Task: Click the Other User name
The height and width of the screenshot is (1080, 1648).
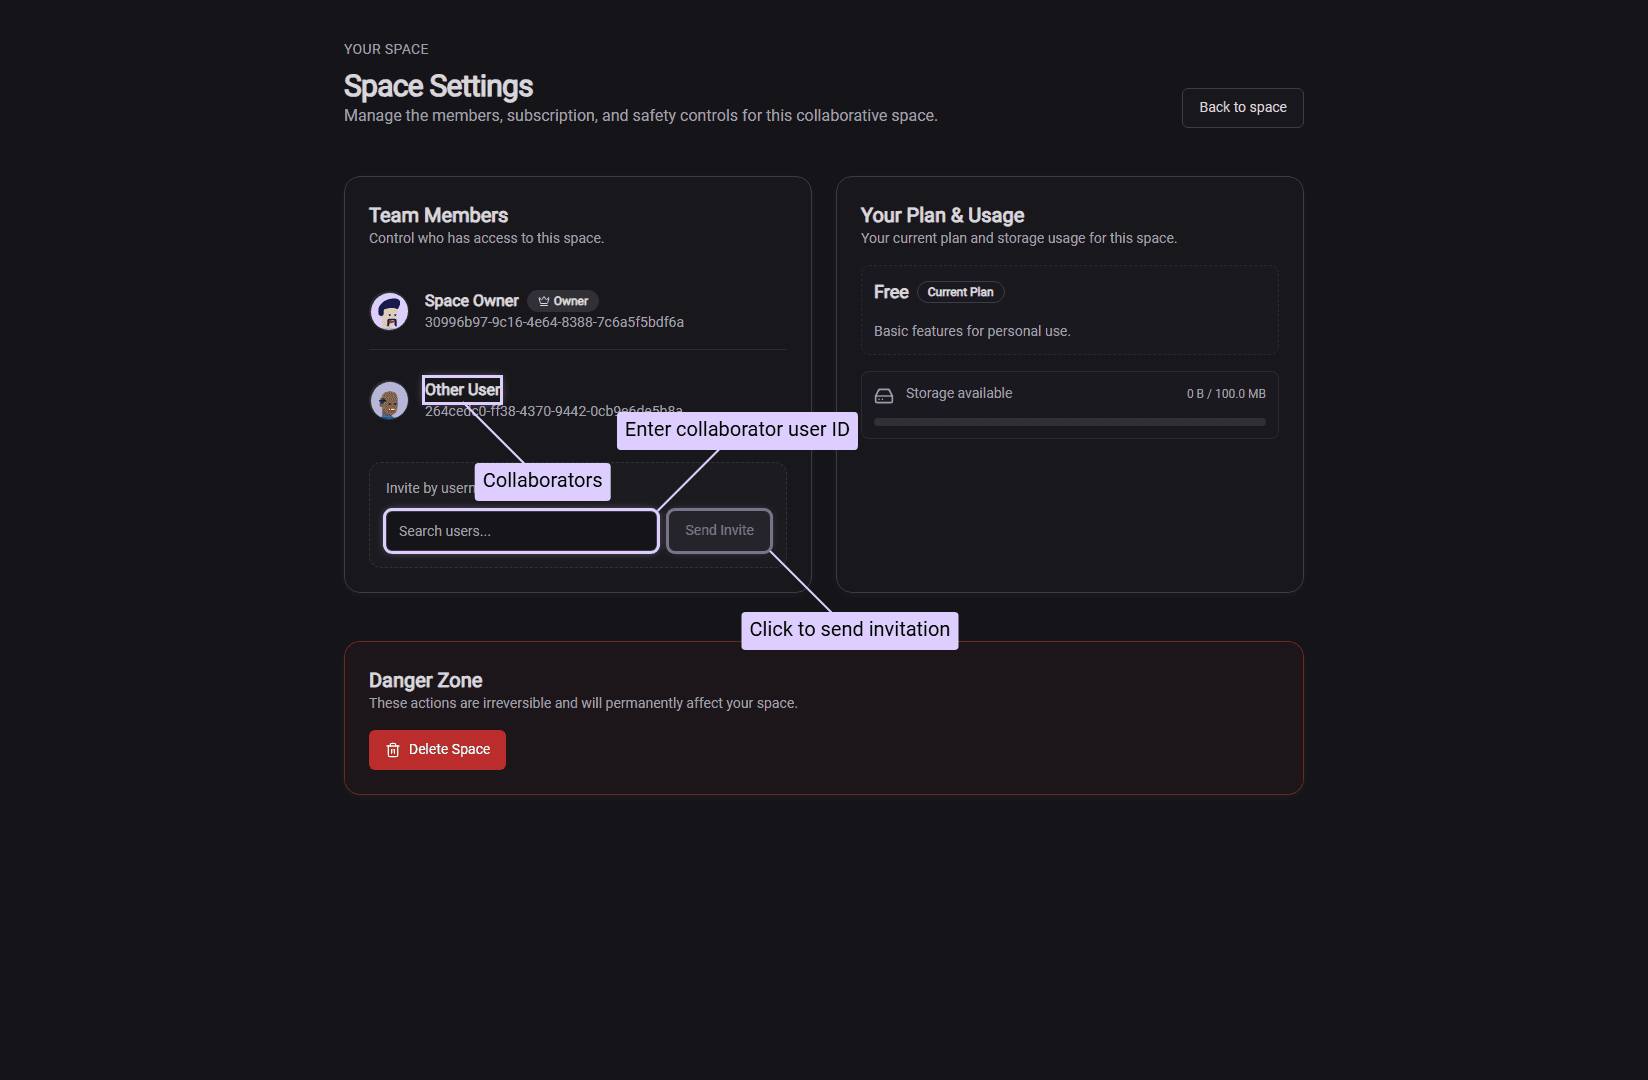Action: tap(462, 389)
